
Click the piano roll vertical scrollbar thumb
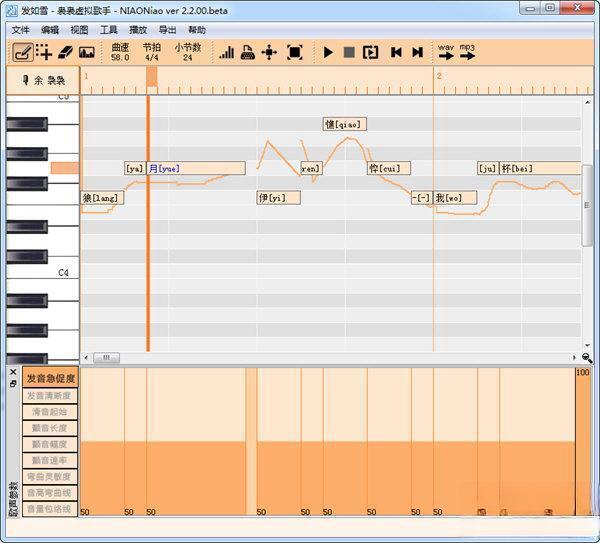[587, 205]
